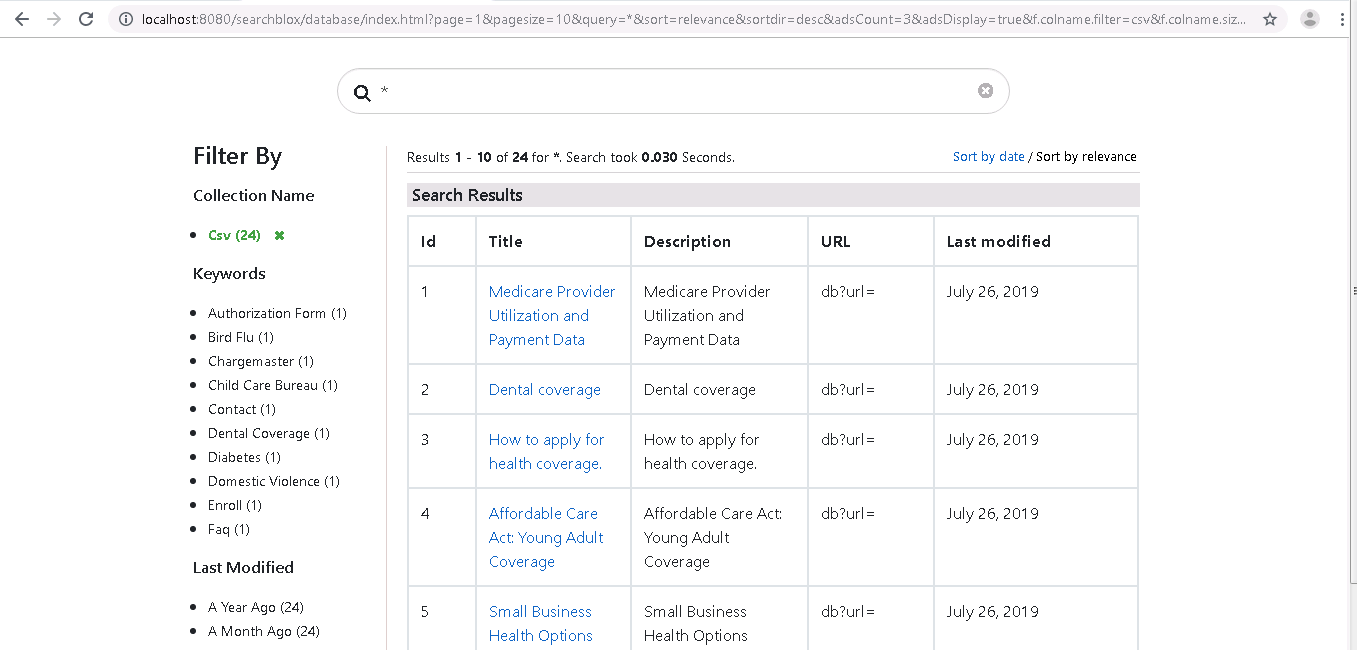Sort results by date
This screenshot has height=650, width=1357.
pos(988,157)
